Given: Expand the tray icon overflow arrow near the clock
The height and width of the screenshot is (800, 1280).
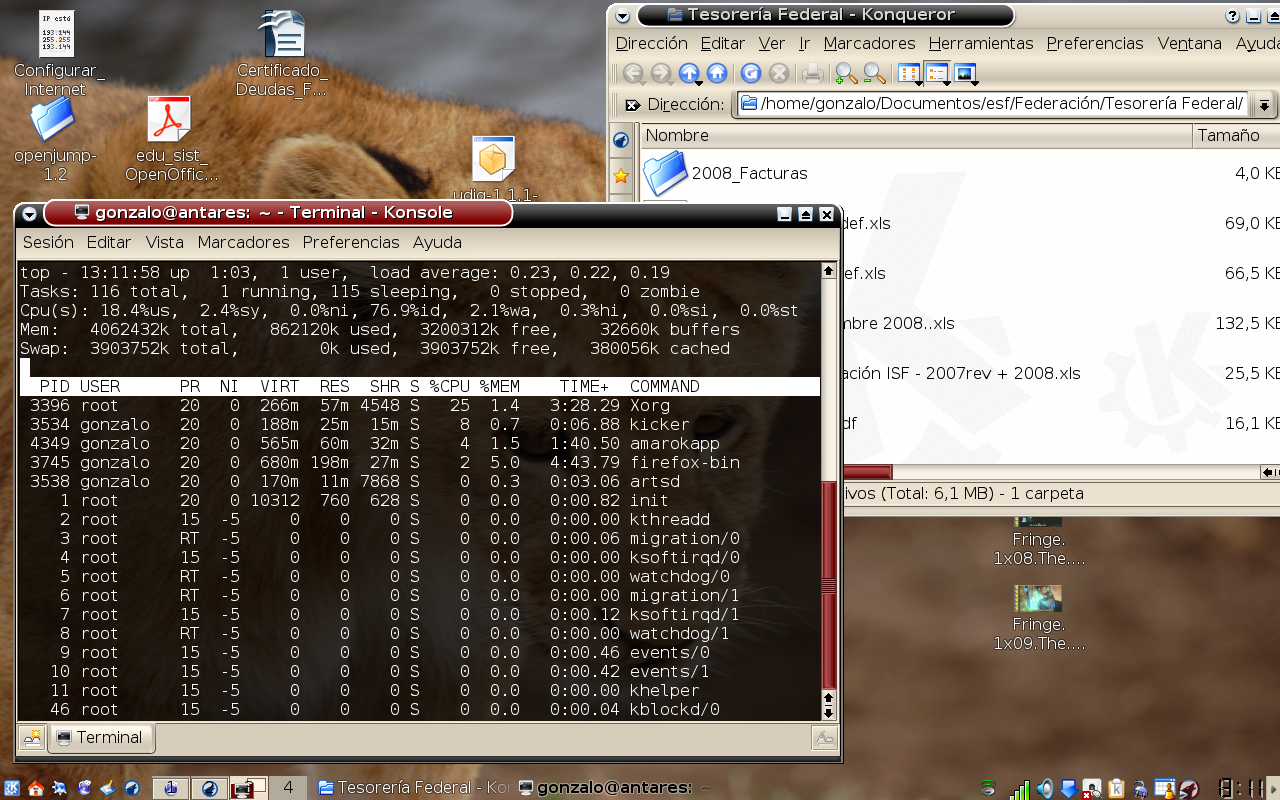Looking at the screenshot, I should [x=1273, y=787].
